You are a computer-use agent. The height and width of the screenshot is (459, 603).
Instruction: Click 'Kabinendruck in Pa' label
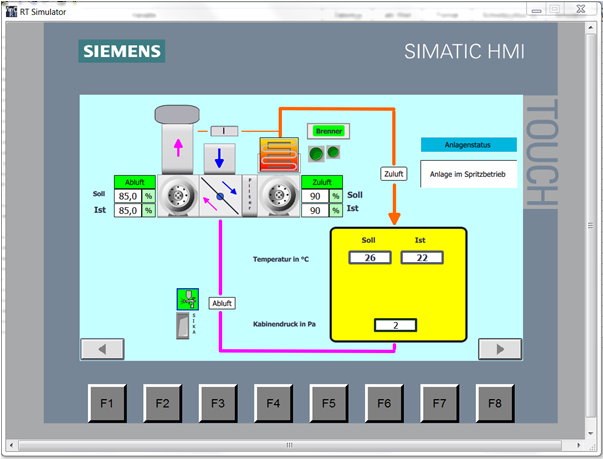click(x=284, y=324)
